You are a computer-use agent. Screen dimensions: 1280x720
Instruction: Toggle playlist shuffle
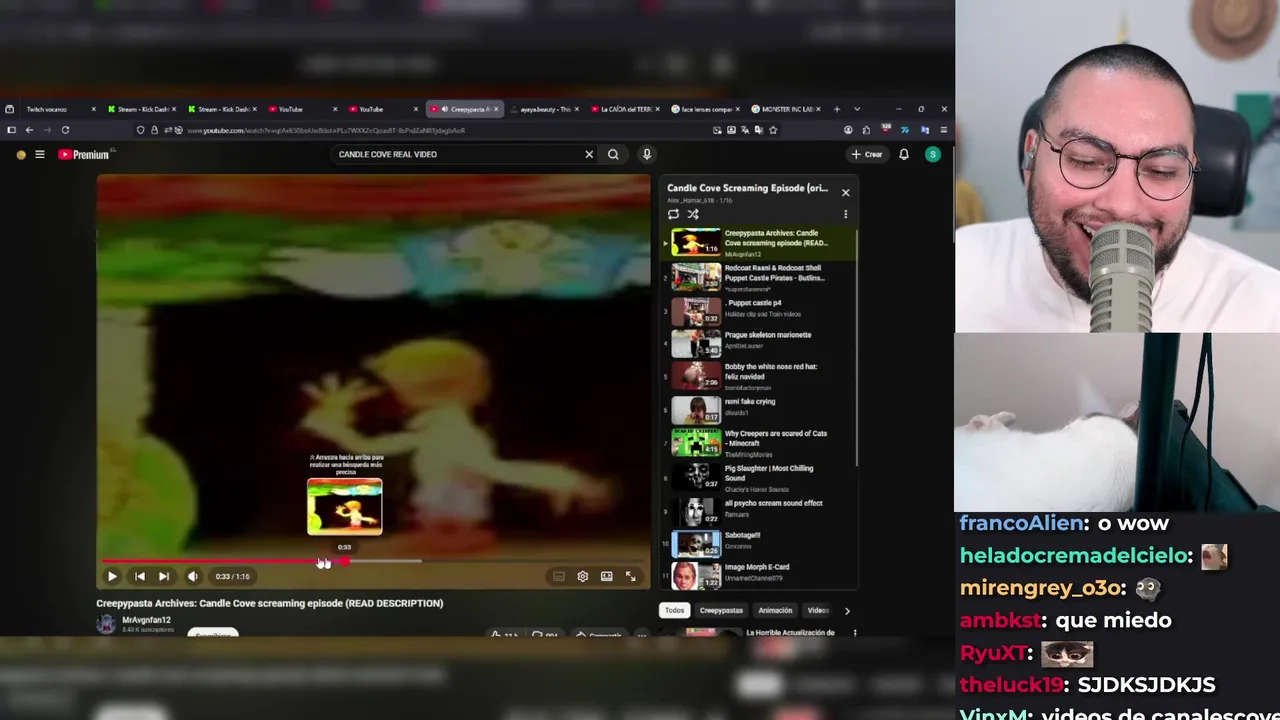point(693,214)
